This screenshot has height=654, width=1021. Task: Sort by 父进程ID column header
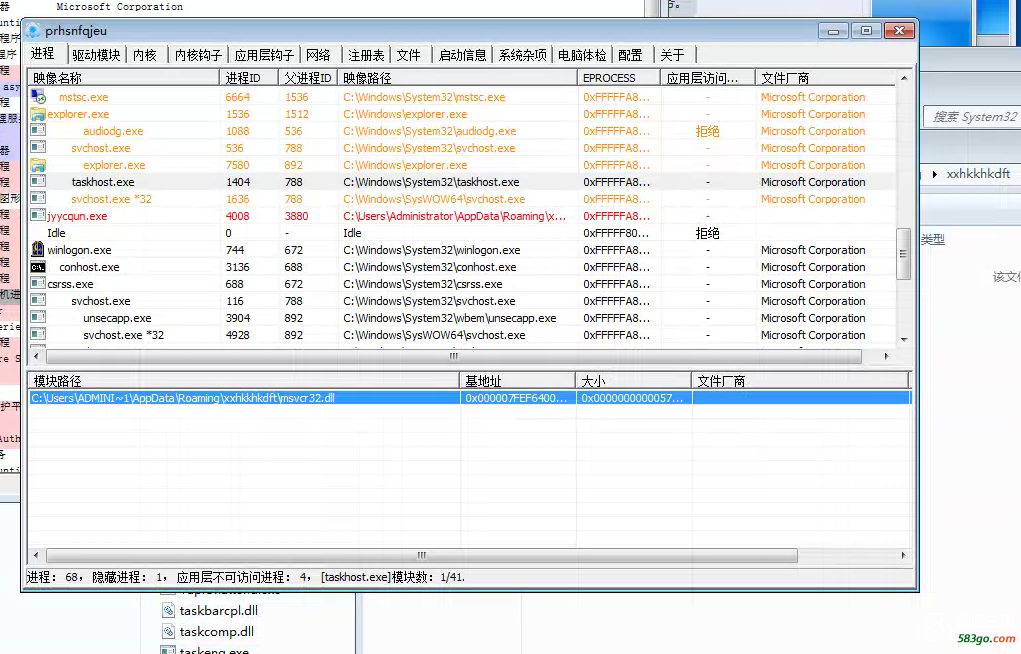[308, 78]
